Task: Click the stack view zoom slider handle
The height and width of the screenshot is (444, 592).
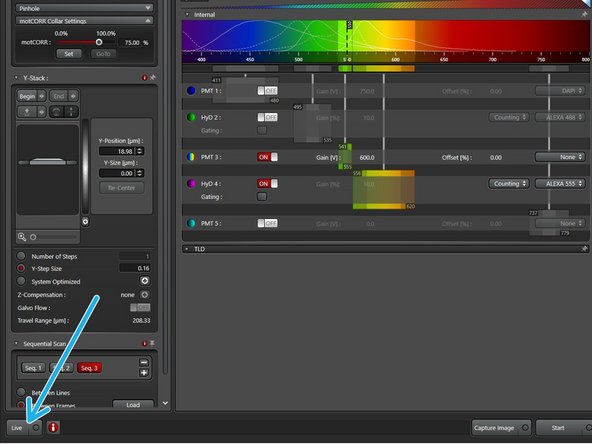Action: tap(33, 237)
